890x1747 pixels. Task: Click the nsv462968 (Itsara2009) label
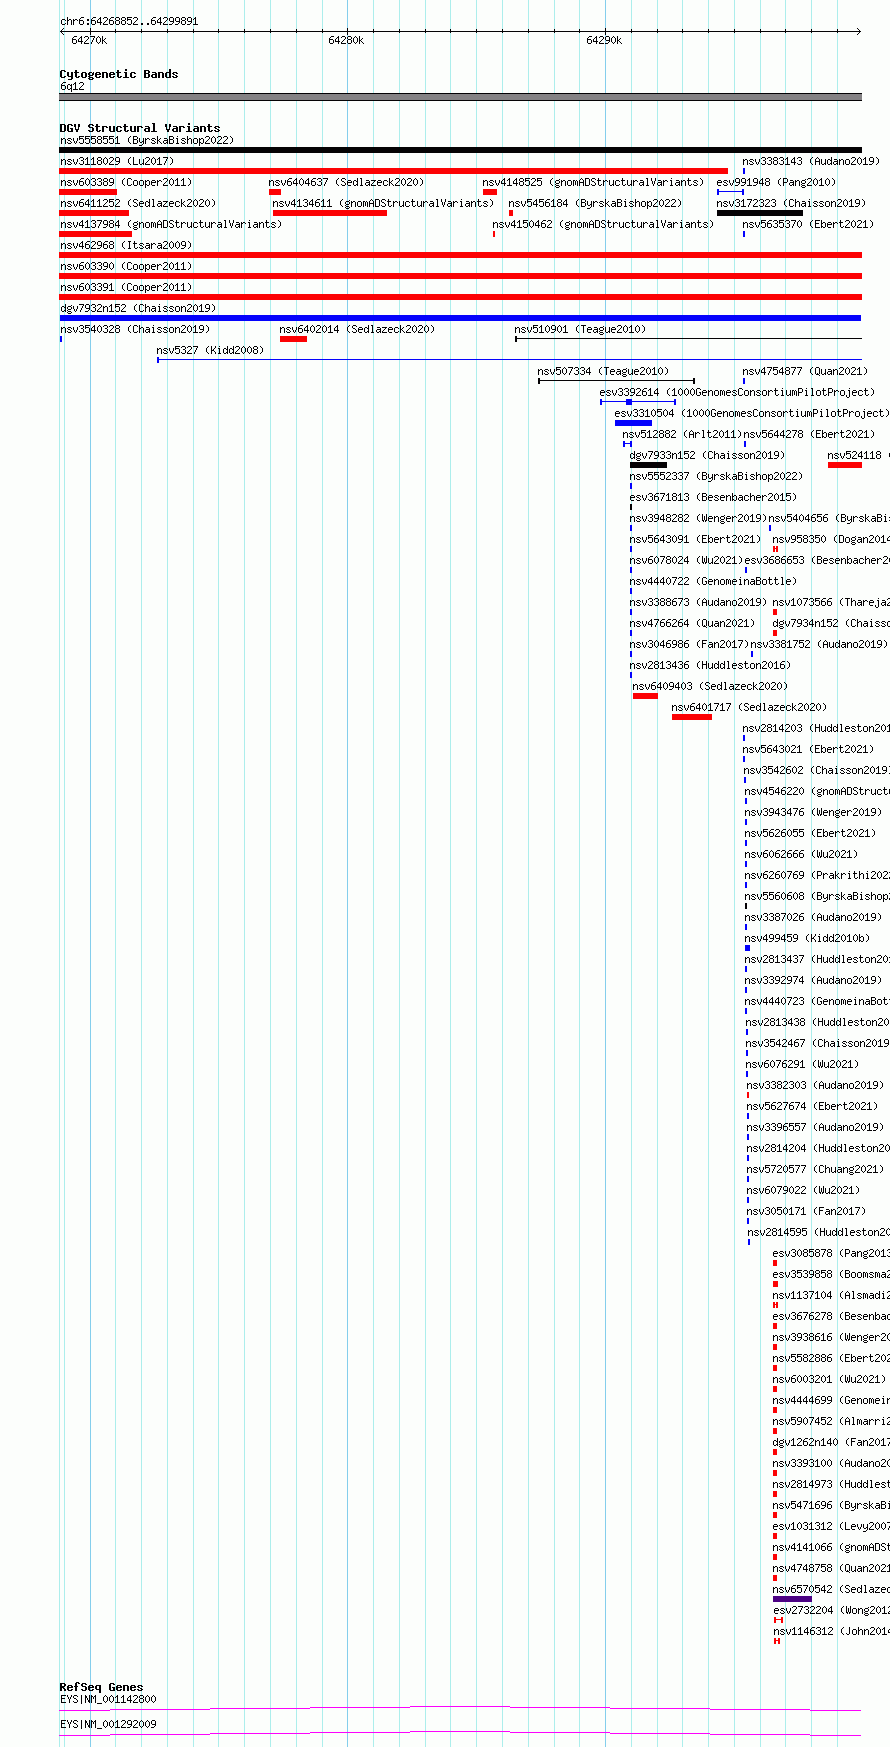click(x=126, y=246)
